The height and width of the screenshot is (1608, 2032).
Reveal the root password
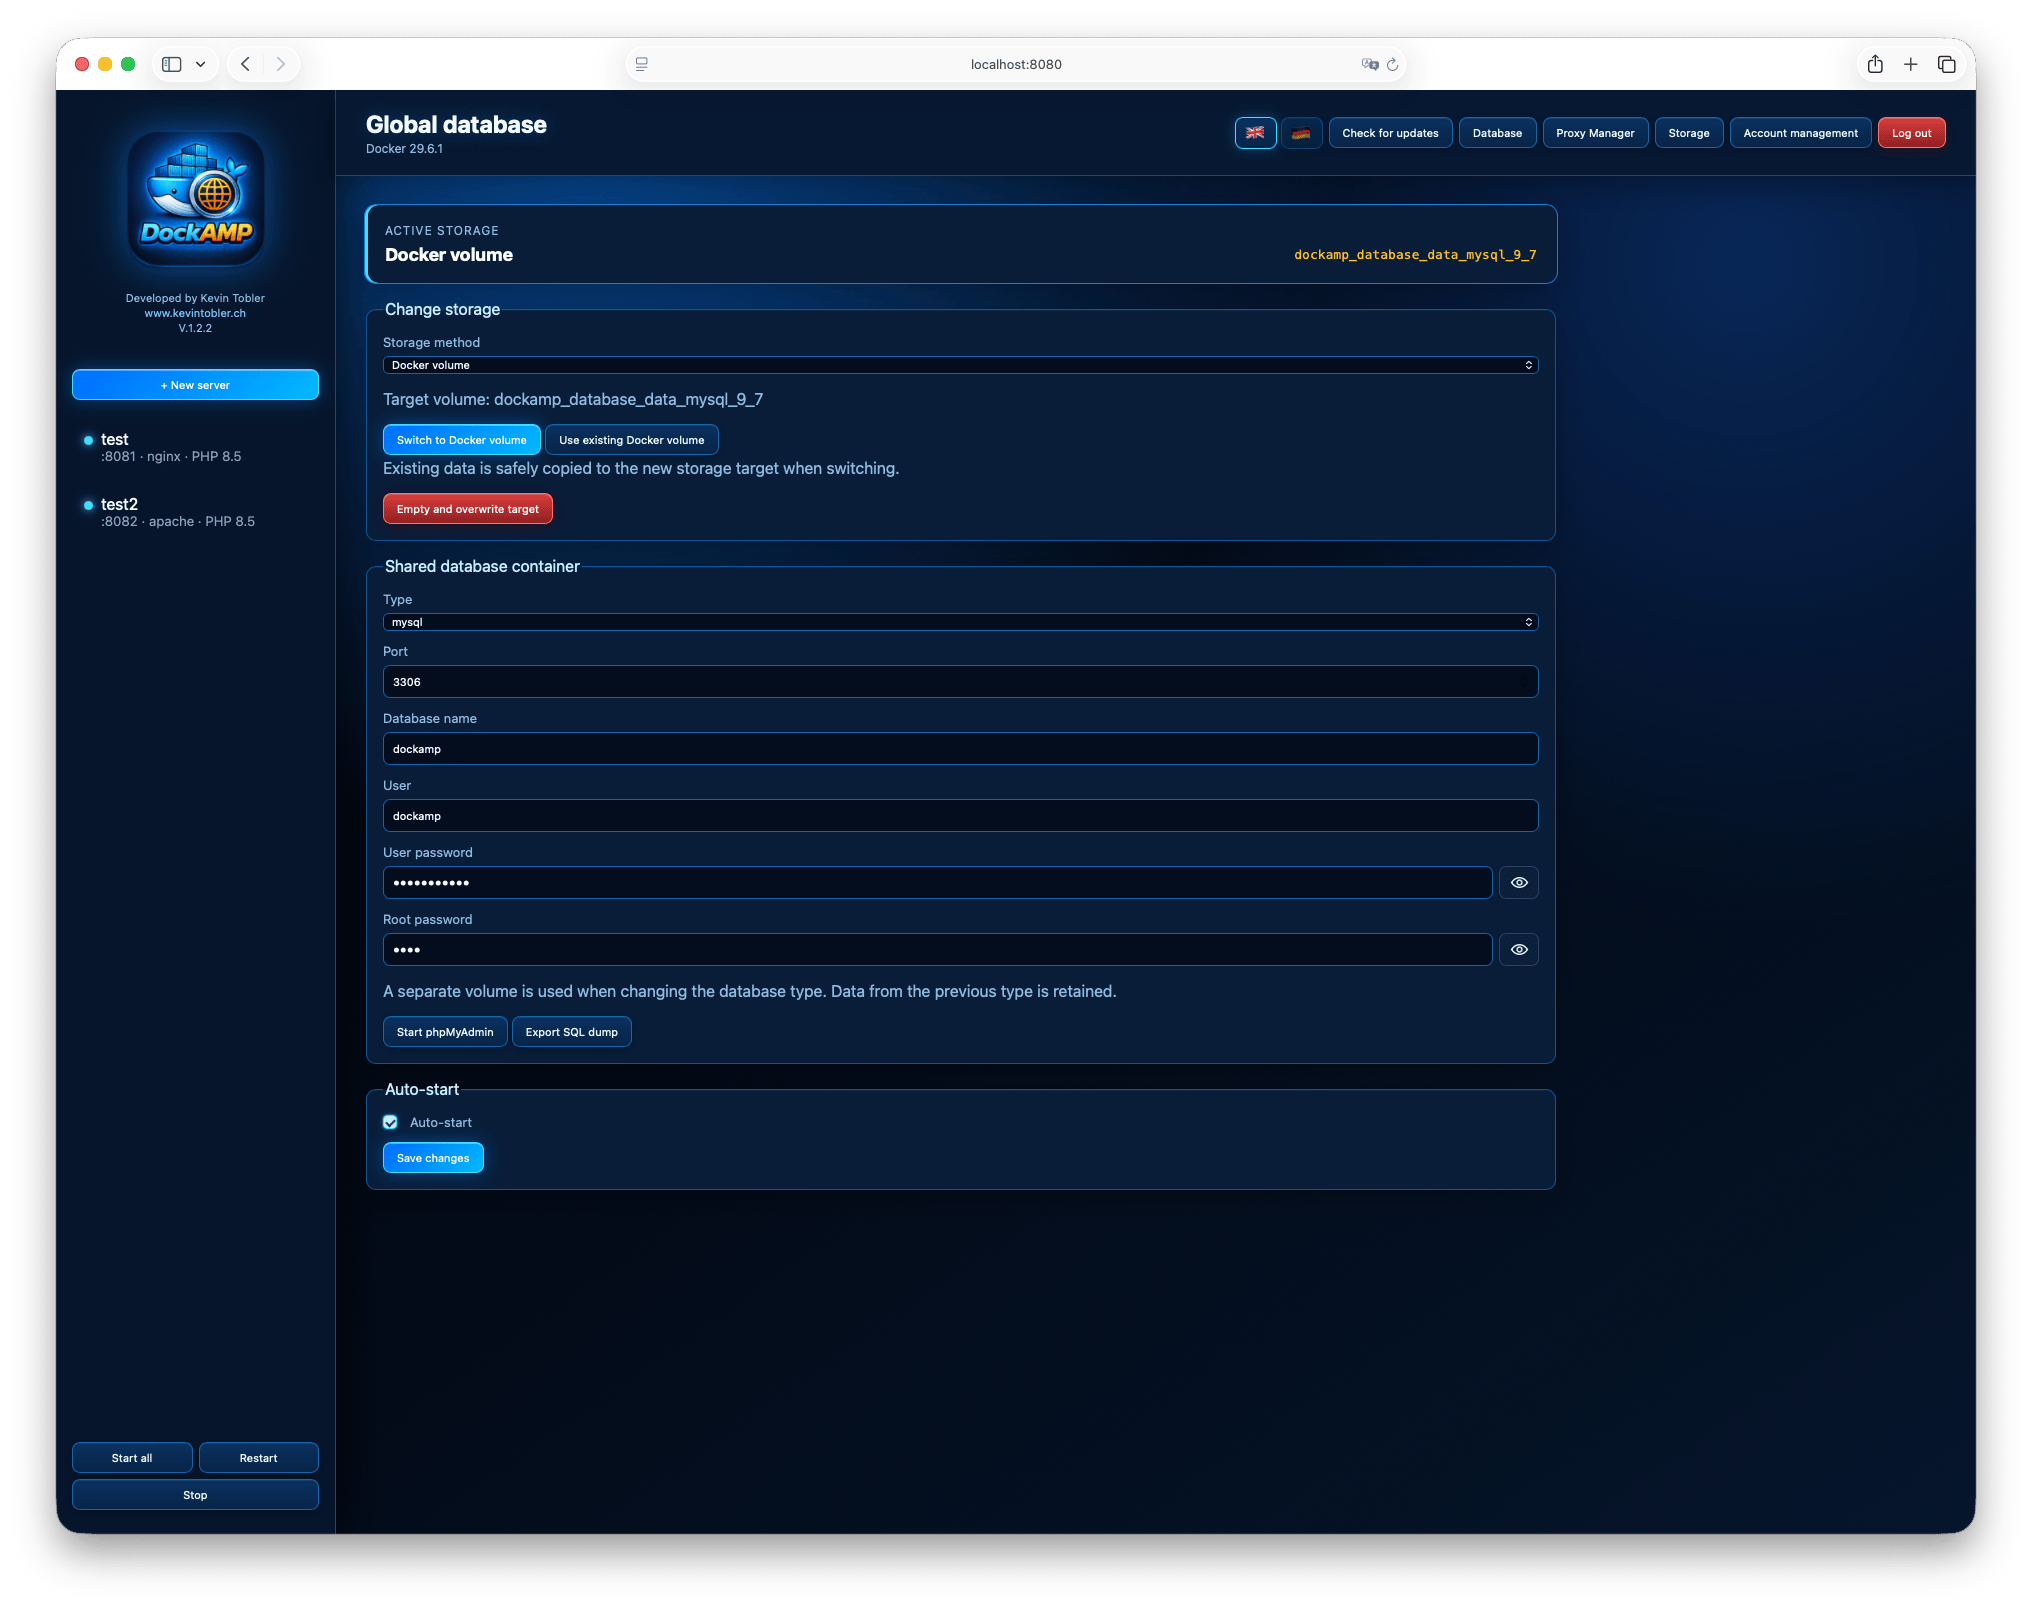click(x=1518, y=950)
